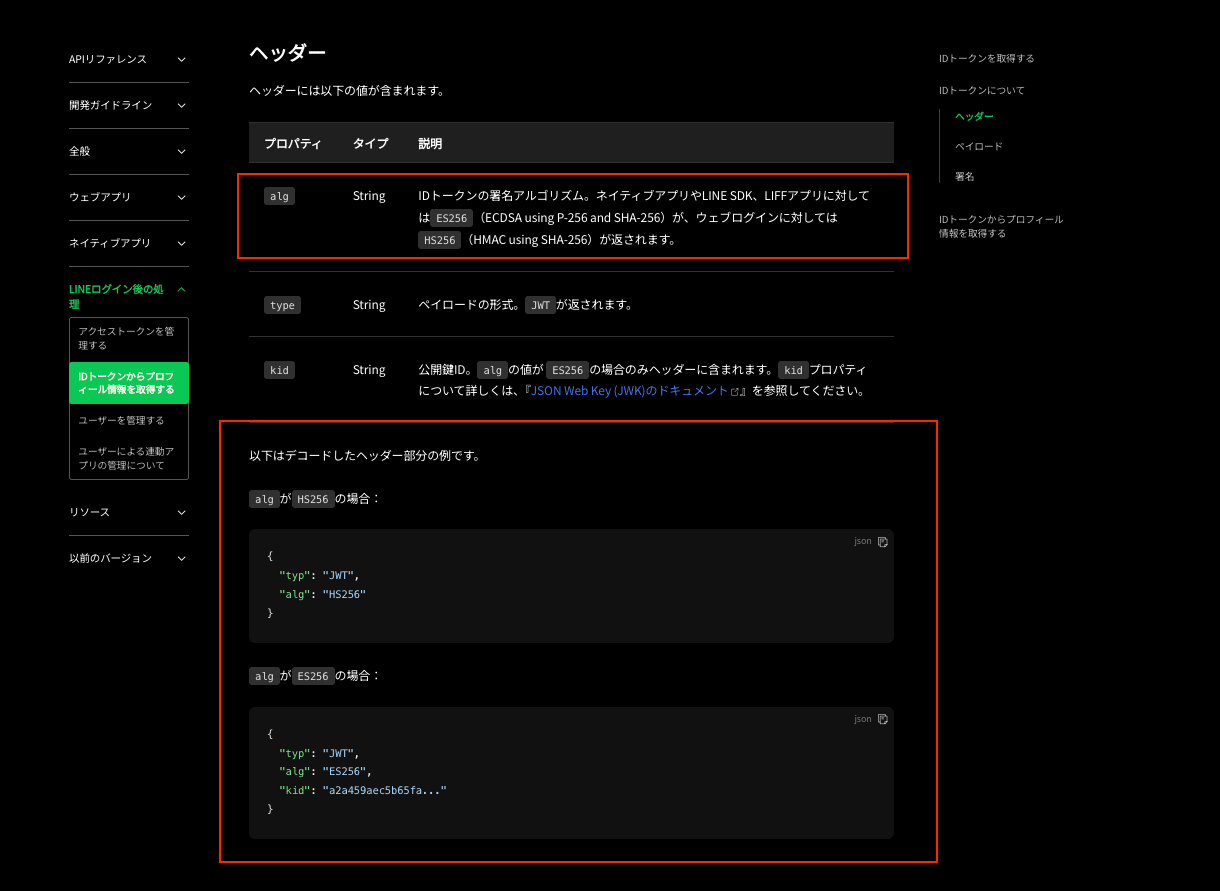This screenshot has width=1220, height=891.
Task: Expand the APIリファレンス sidebar section
Action: pyautogui.click(x=128, y=59)
